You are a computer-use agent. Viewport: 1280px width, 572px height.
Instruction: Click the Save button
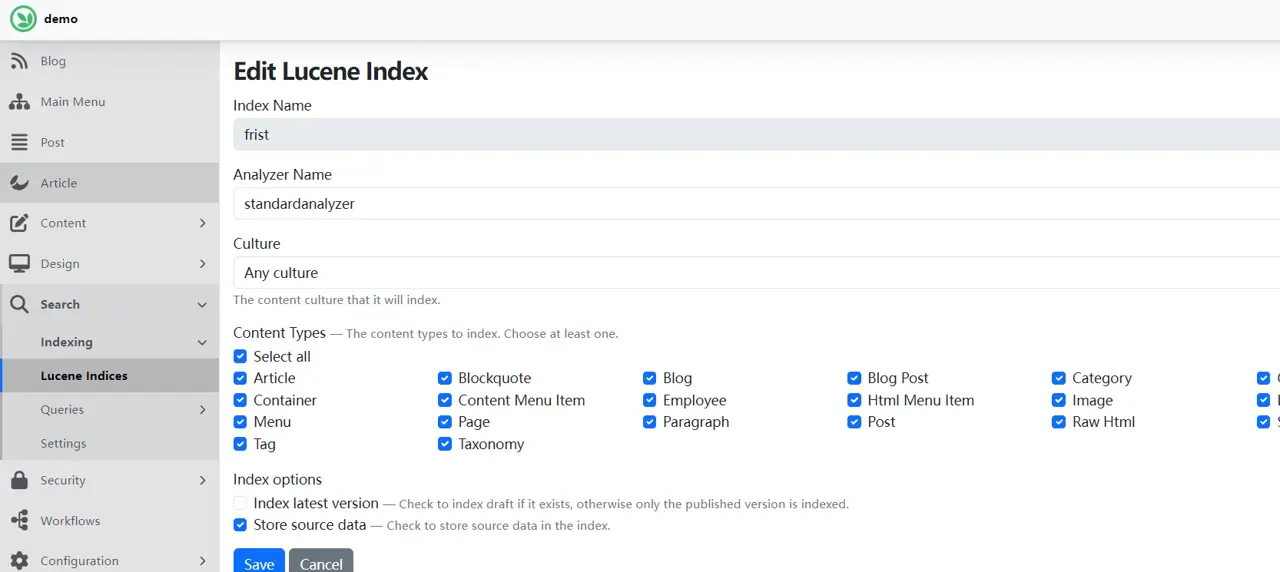pyautogui.click(x=259, y=562)
